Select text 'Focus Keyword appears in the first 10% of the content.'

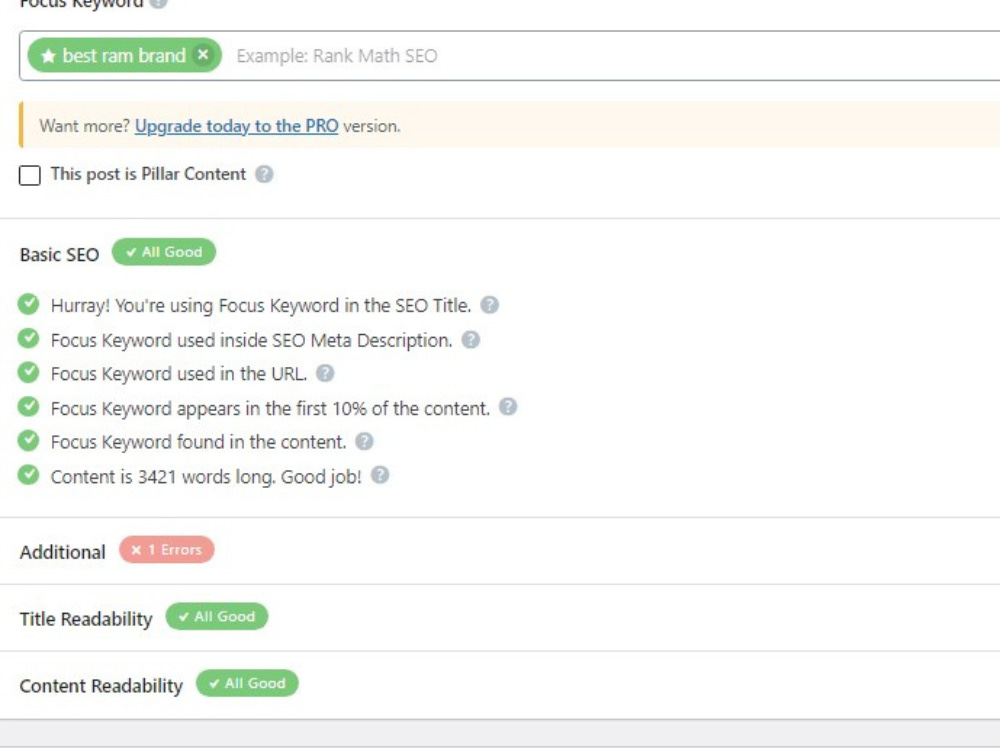[x=270, y=408]
